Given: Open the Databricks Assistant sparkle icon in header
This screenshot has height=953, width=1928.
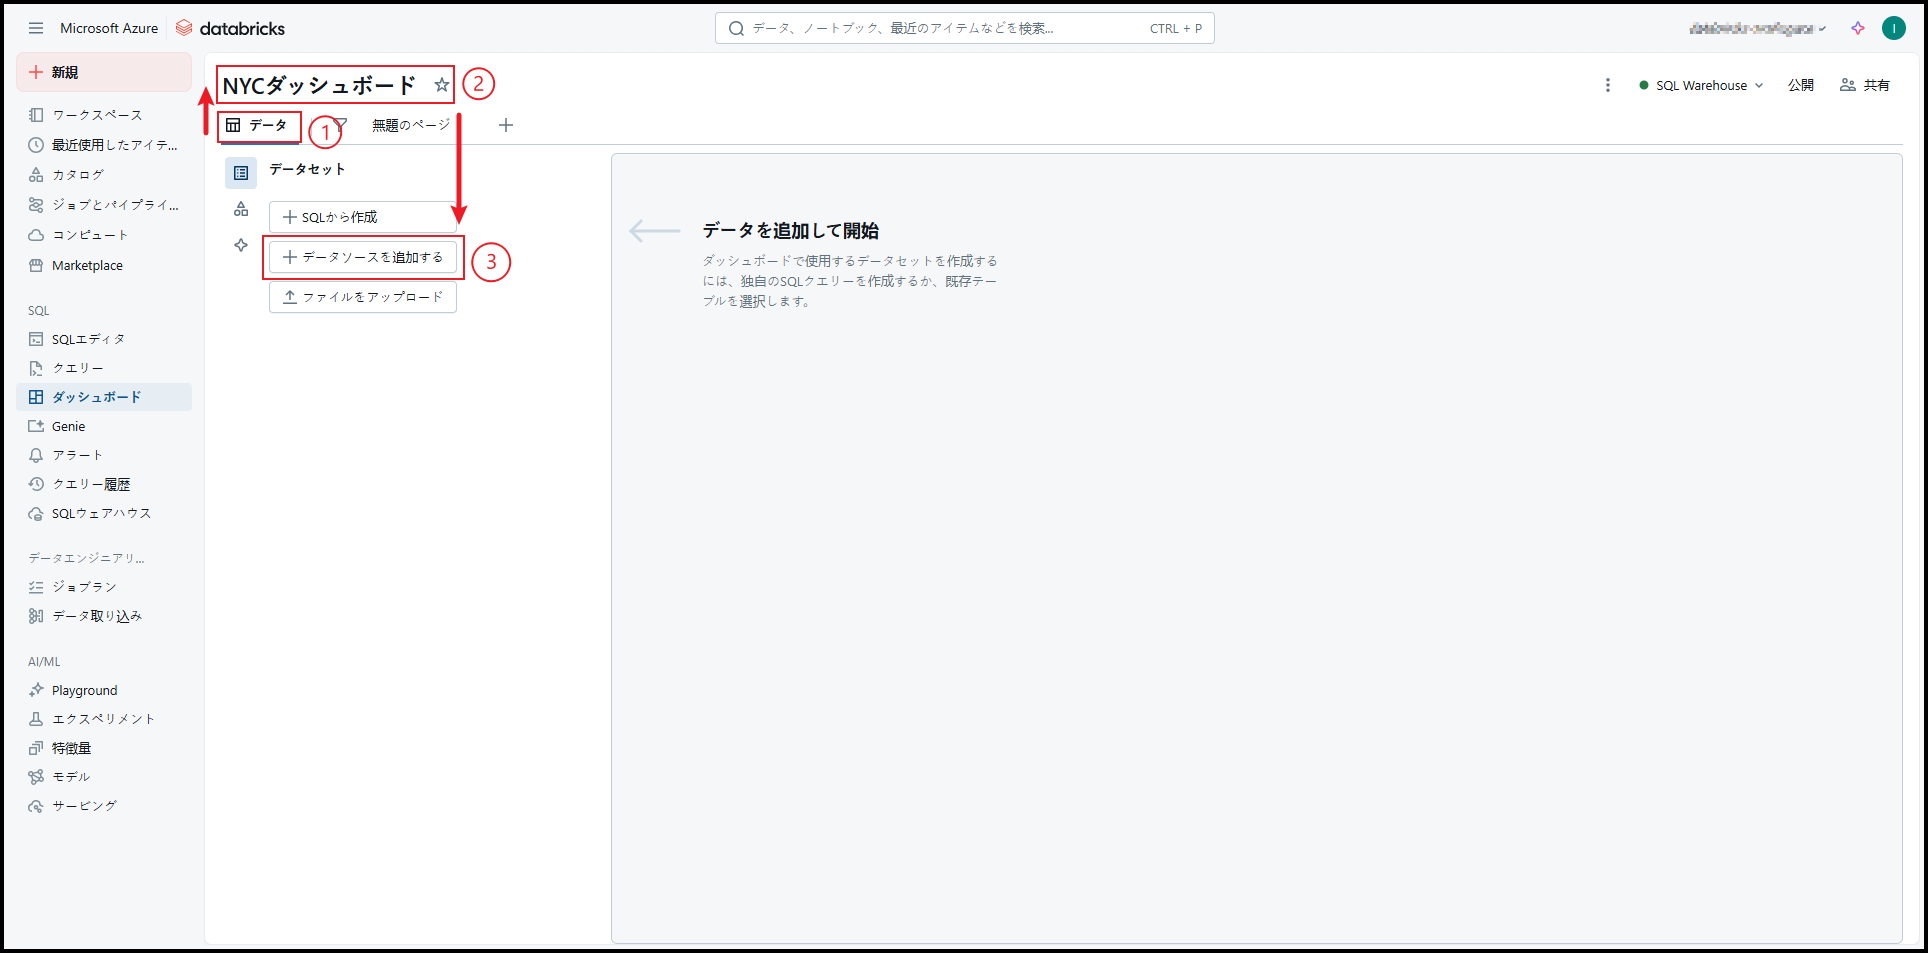Looking at the screenshot, I should pos(1858,28).
